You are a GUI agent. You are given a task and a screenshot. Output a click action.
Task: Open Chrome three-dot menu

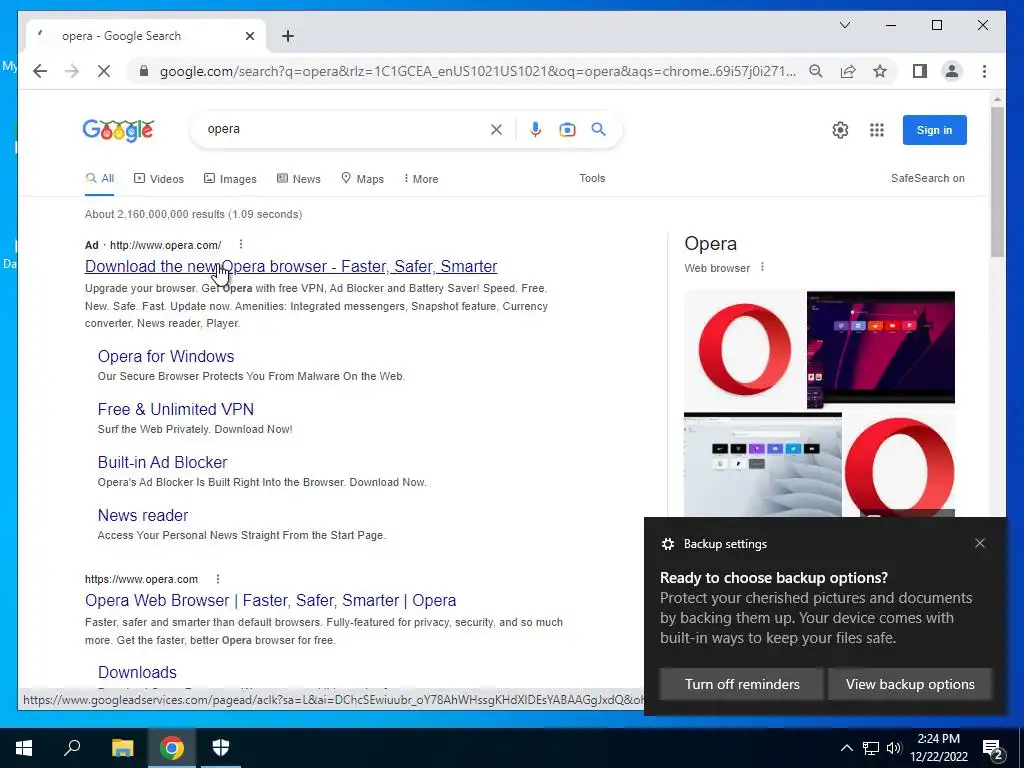tap(984, 71)
